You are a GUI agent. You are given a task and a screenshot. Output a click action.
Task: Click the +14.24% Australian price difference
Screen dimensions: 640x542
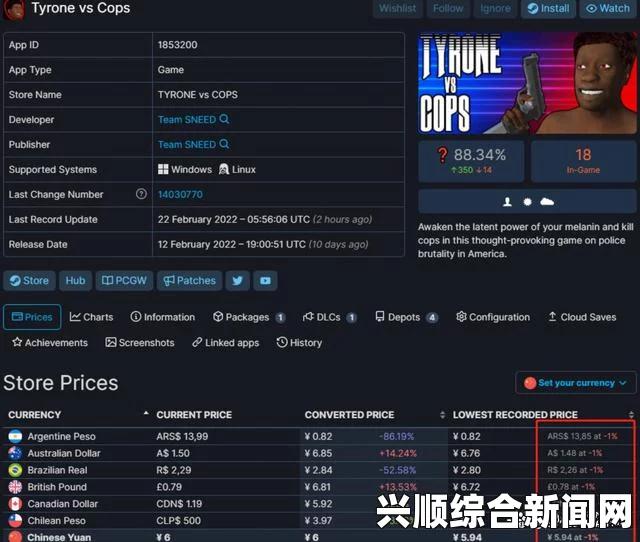click(x=398, y=453)
